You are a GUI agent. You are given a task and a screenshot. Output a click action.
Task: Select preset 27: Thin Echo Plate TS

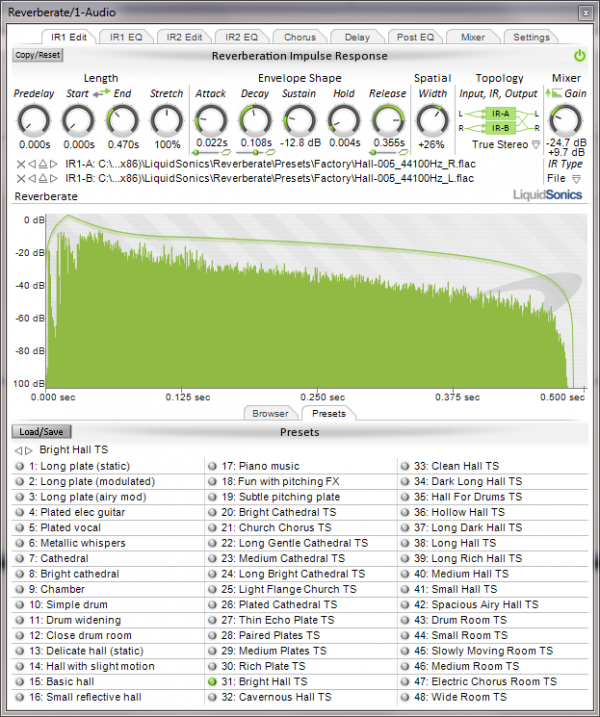tap(301, 620)
